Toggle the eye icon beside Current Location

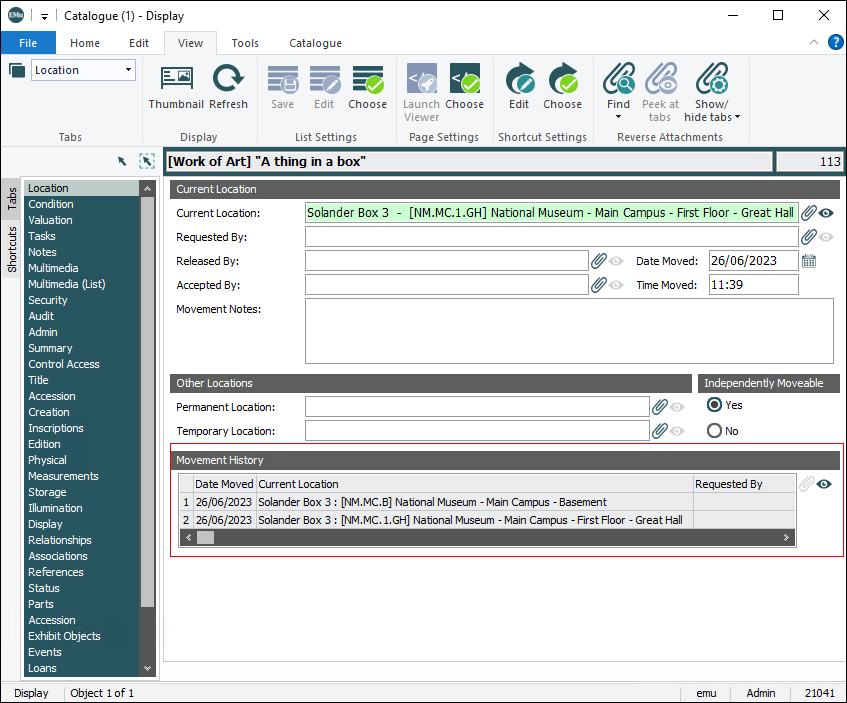827,213
